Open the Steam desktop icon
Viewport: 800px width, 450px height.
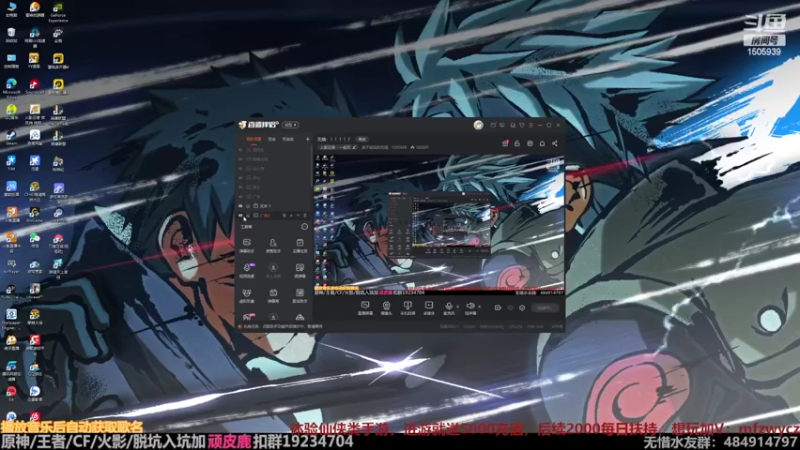[11, 137]
